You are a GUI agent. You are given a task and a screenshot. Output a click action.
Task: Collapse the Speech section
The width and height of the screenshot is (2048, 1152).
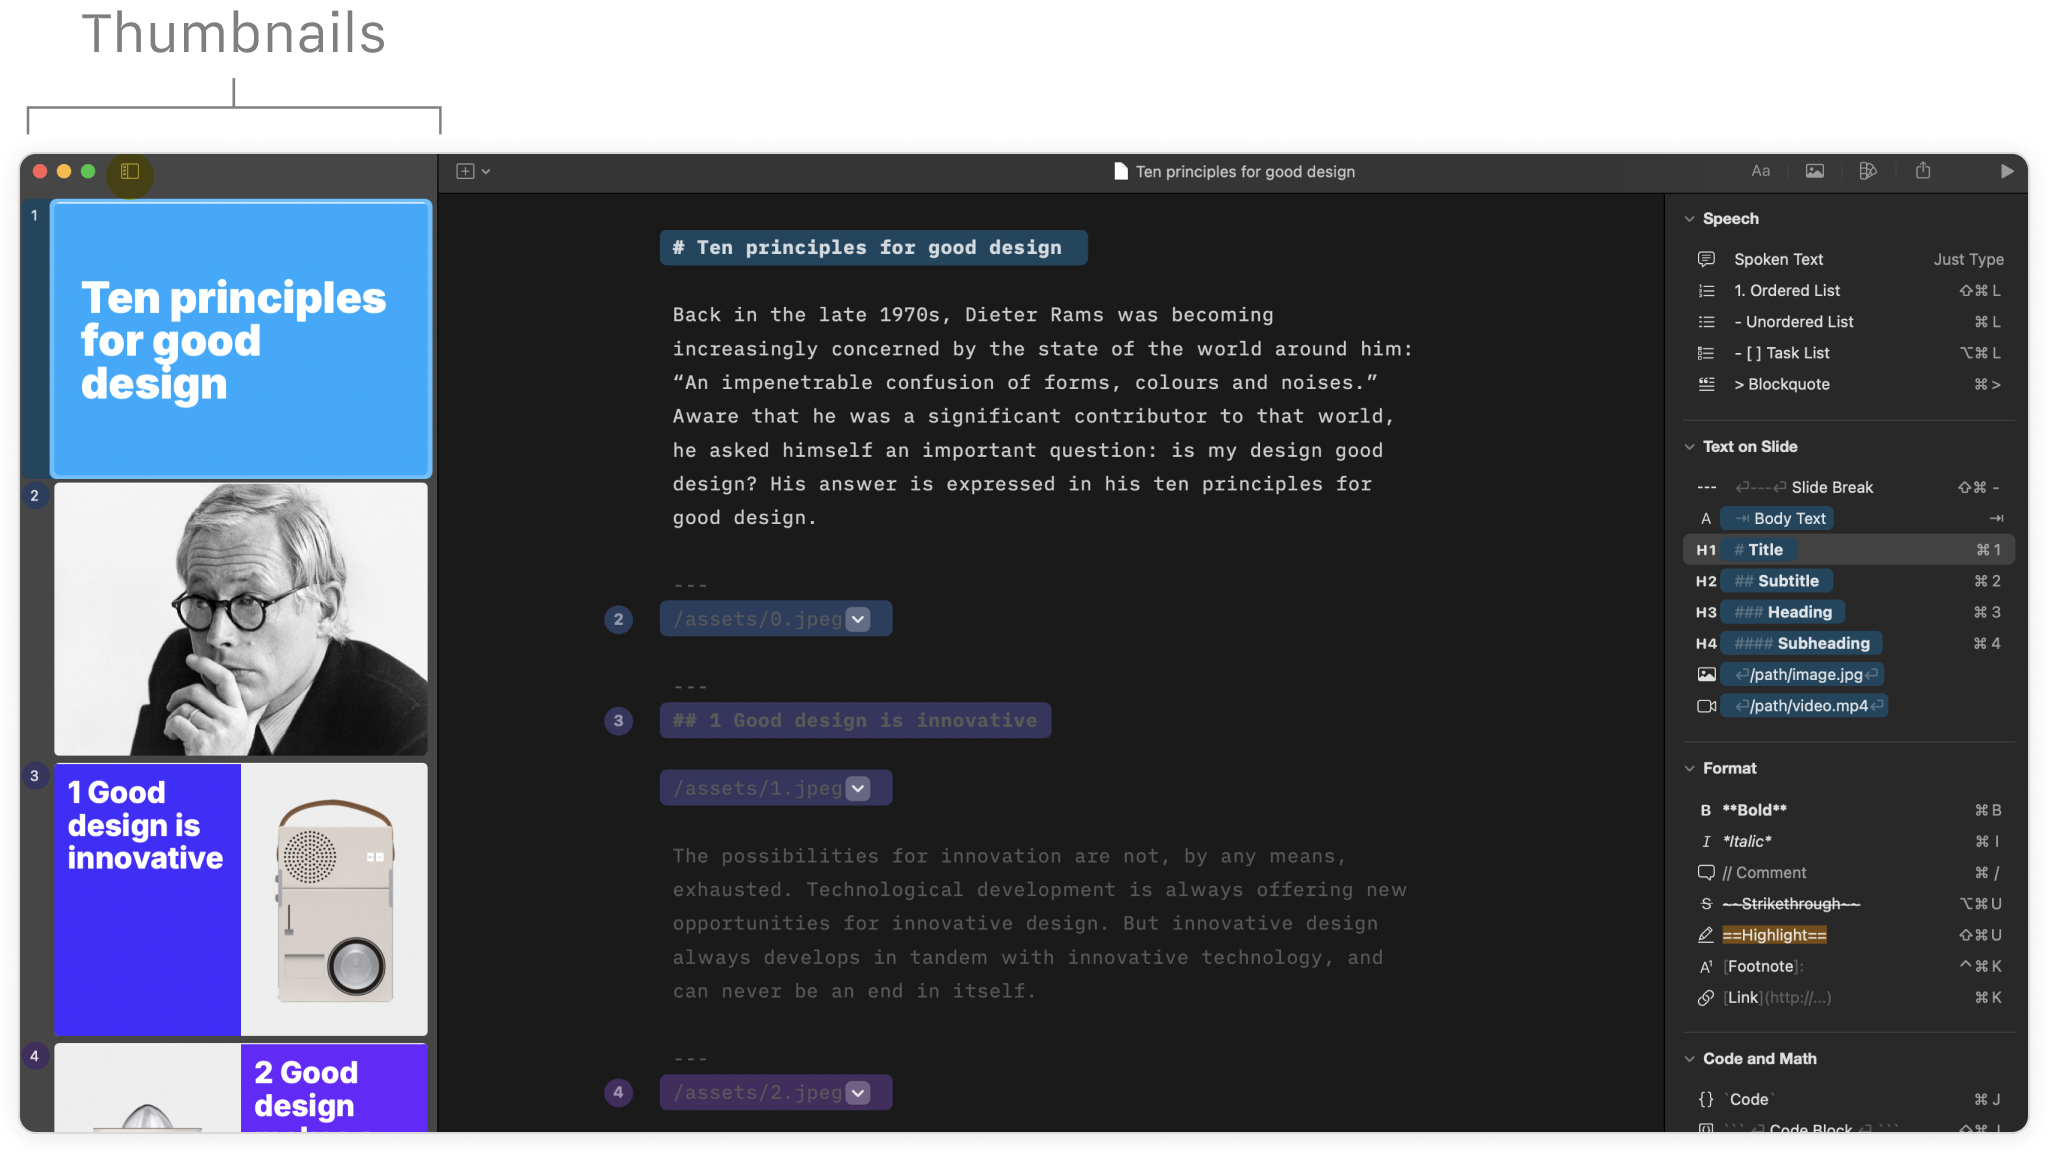click(x=1689, y=219)
